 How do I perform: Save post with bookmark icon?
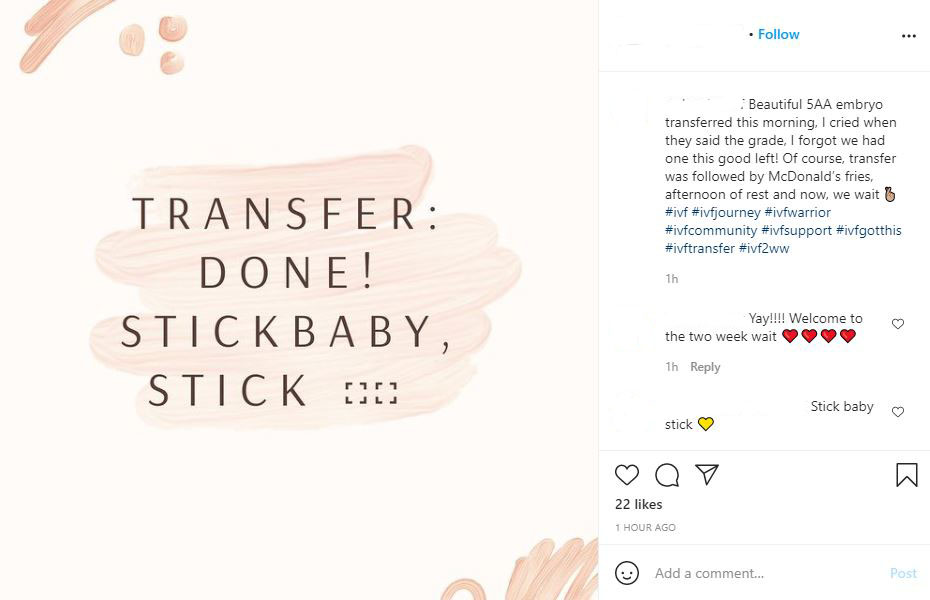pyautogui.click(x=906, y=475)
